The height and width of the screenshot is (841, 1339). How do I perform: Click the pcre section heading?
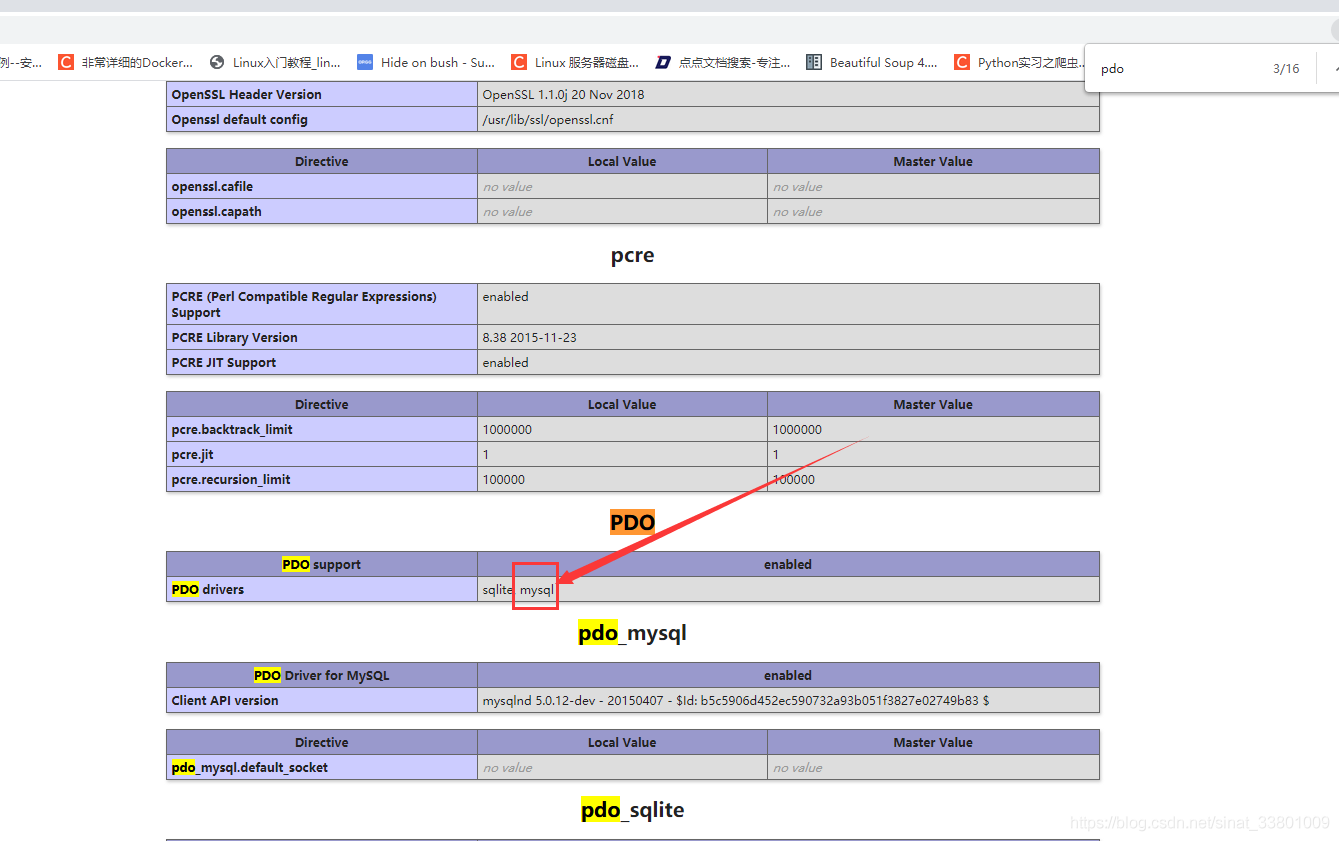pos(632,256)
